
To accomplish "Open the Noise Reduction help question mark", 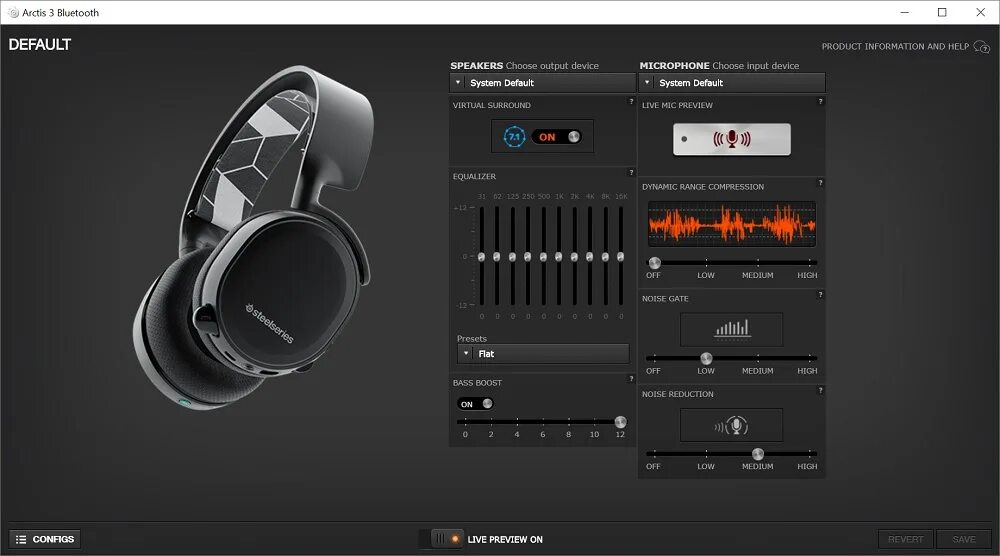I will tap(820, 390).
